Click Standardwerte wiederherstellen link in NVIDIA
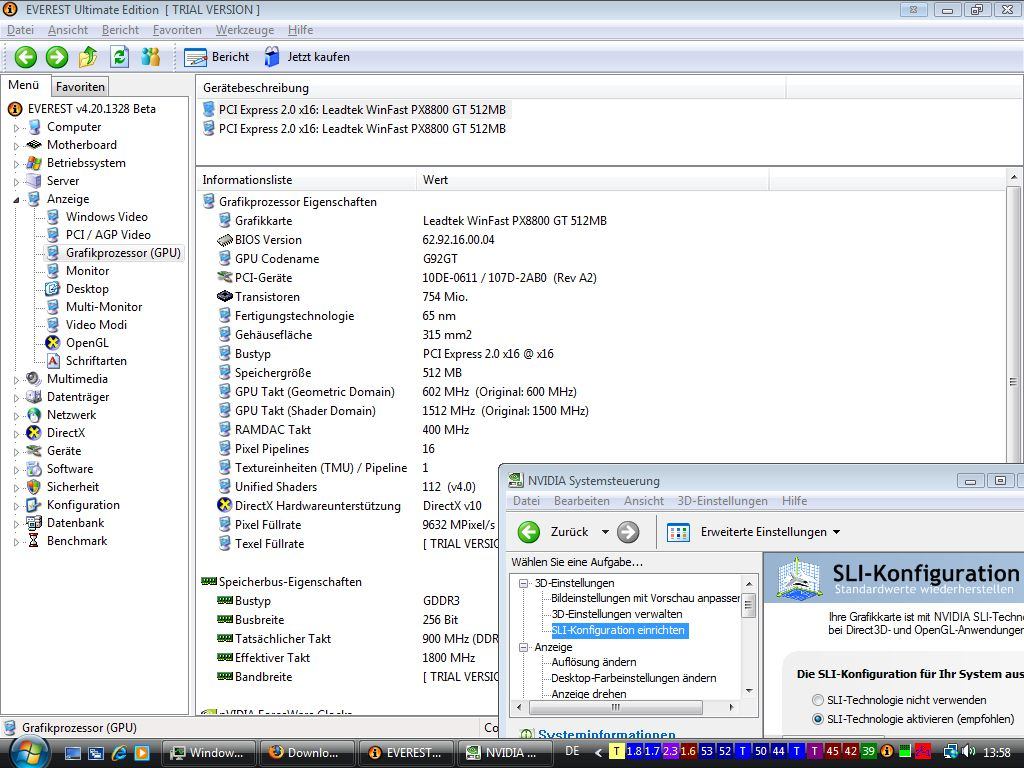 923,589
